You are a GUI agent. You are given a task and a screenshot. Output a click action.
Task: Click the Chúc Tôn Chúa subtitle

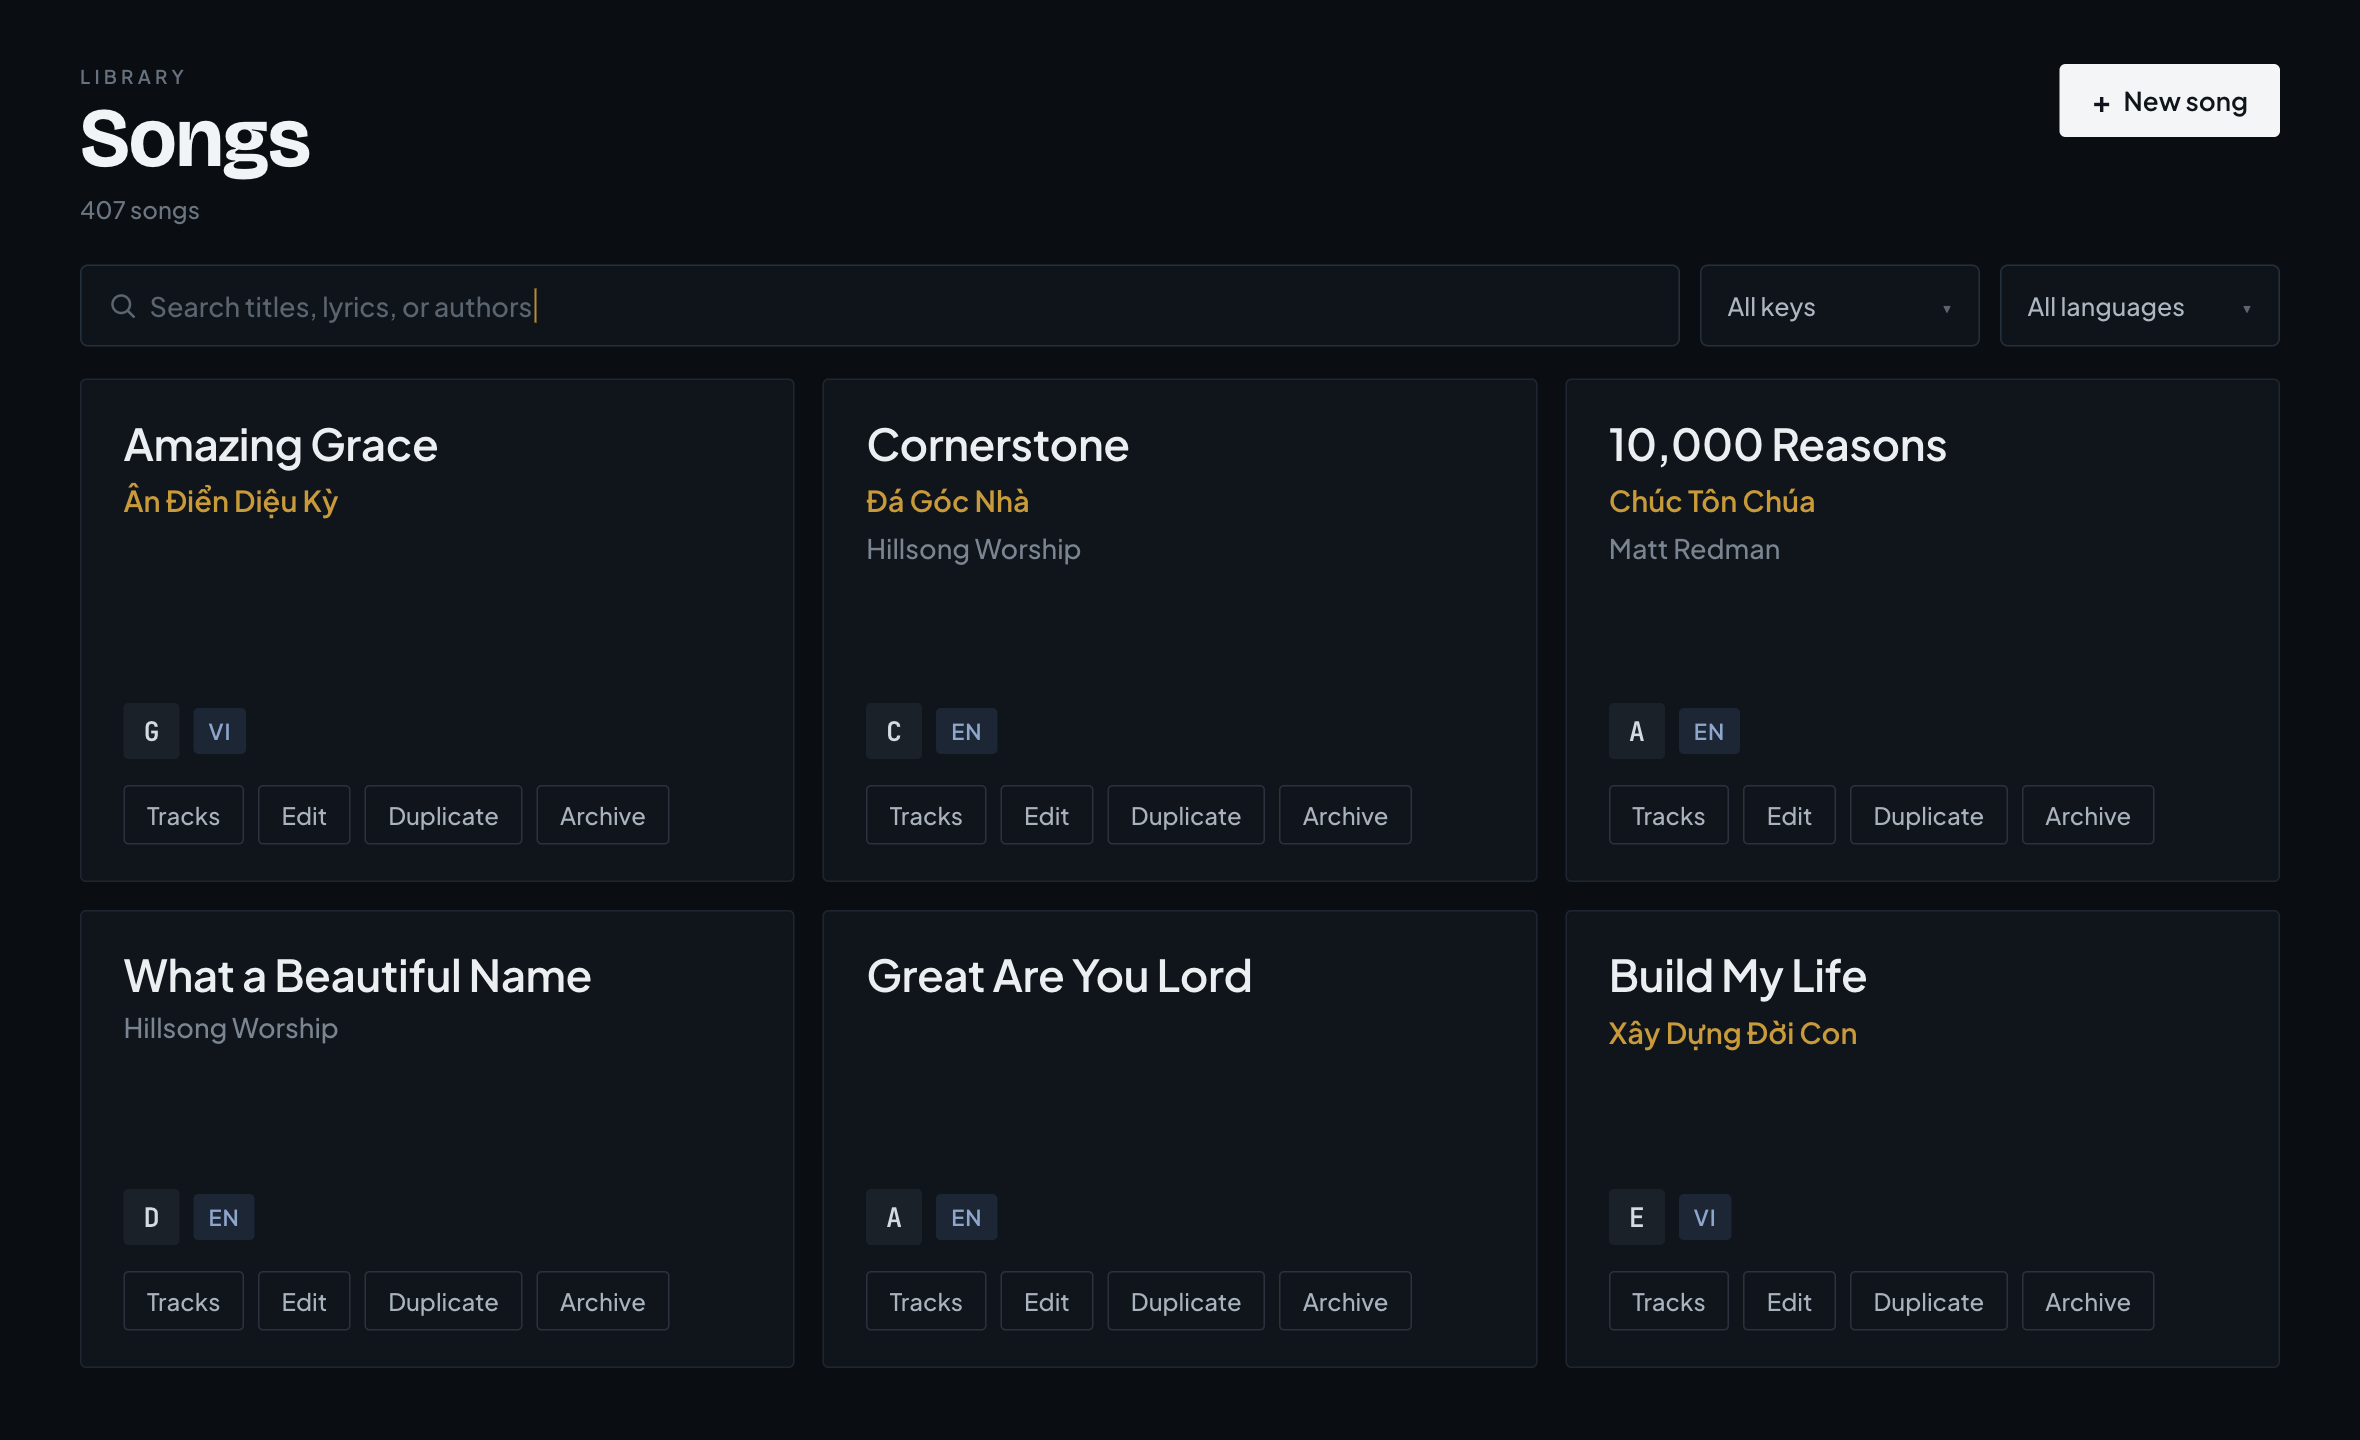click(x=1711, y=501)
